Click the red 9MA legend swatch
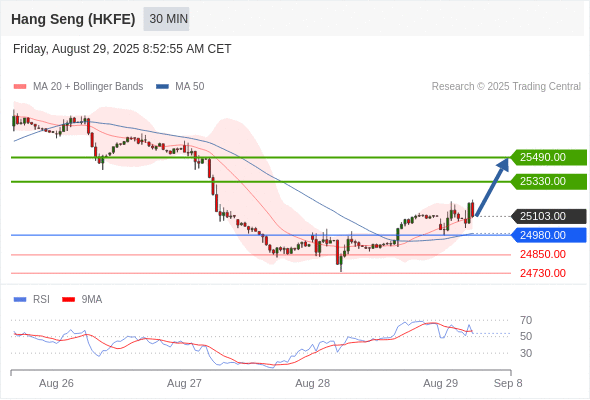 point(68,300)
